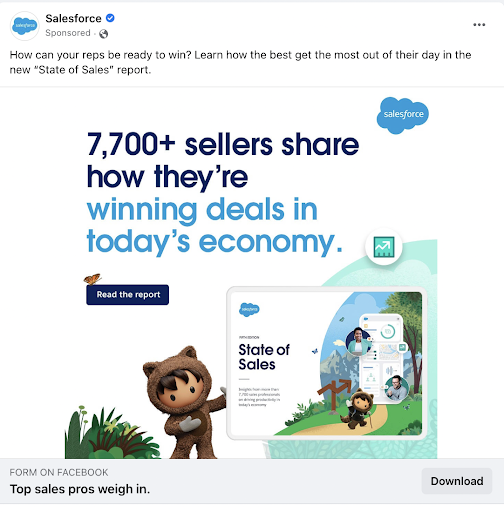Click the small hiking Astro on report cover

point(358,408)
